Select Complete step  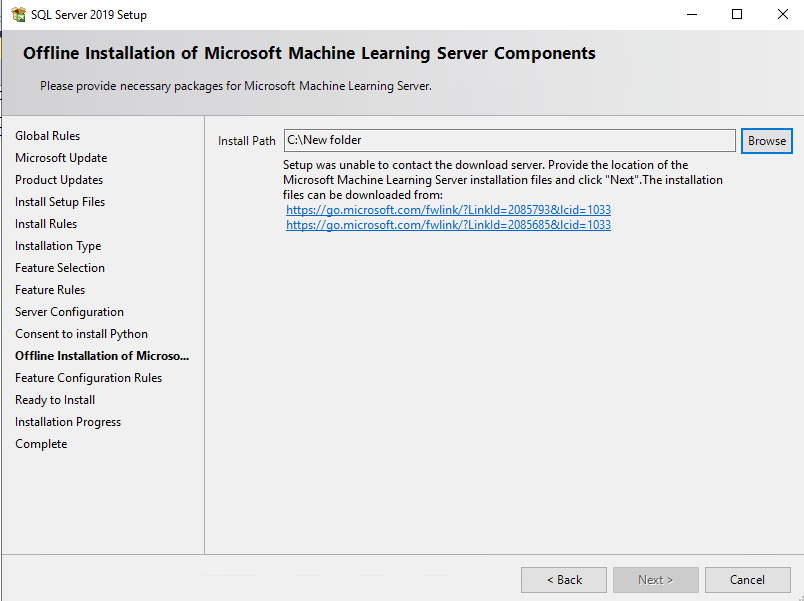pos(41,444)
